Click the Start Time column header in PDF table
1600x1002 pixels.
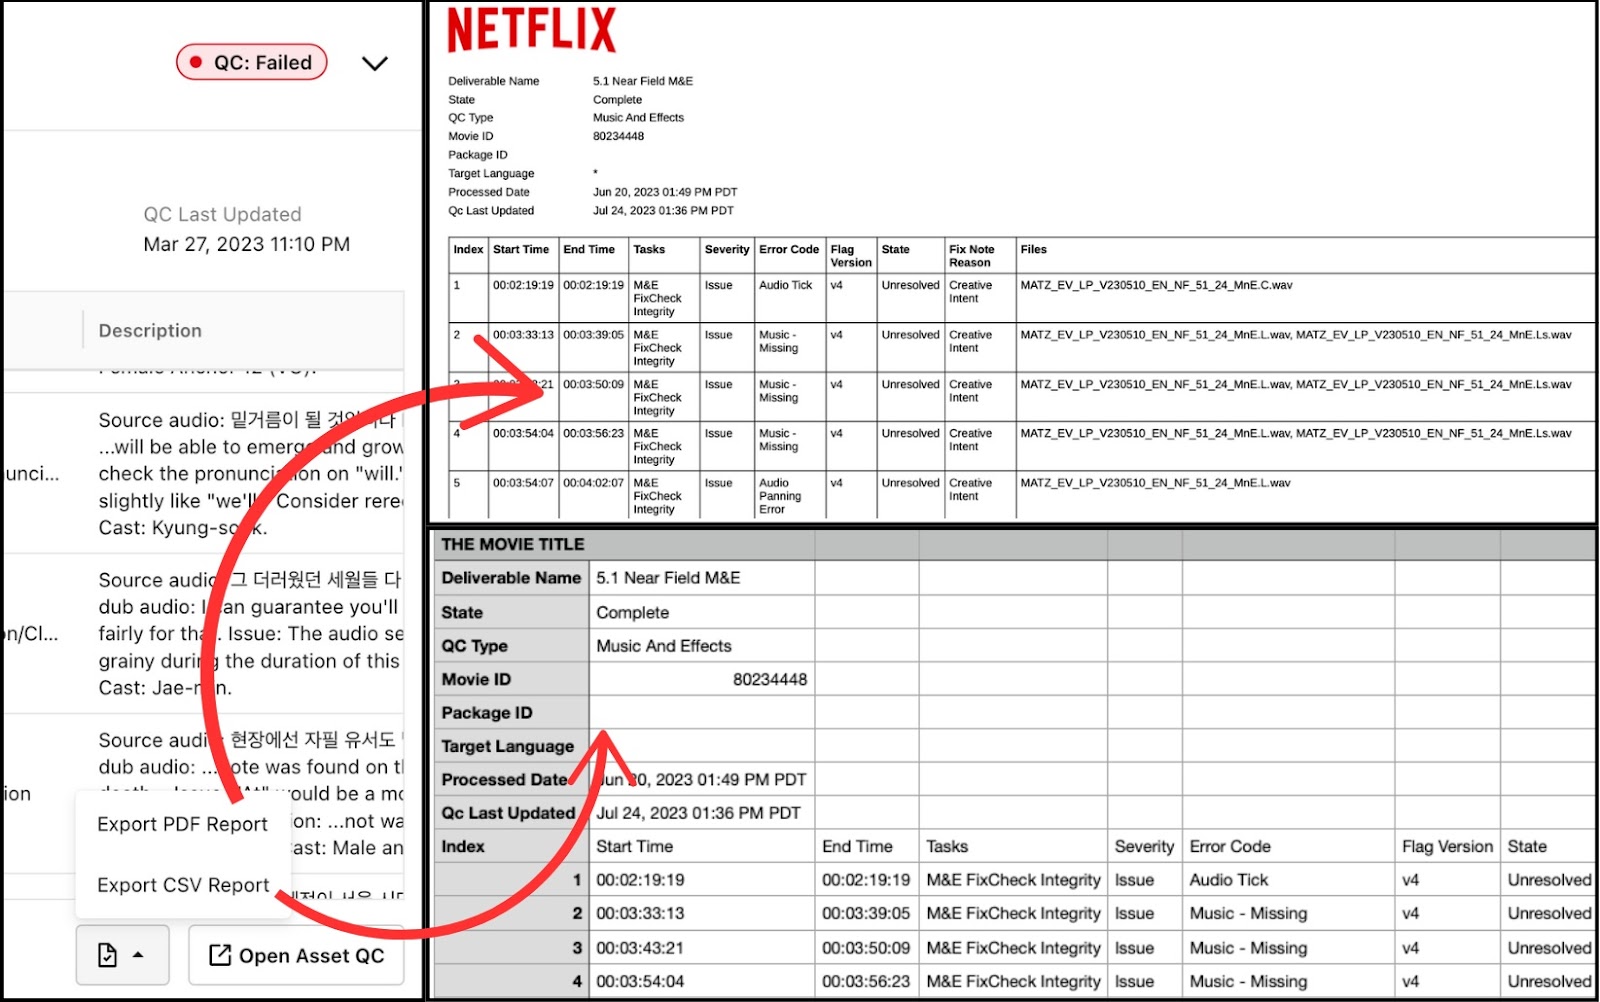point(521,250)
